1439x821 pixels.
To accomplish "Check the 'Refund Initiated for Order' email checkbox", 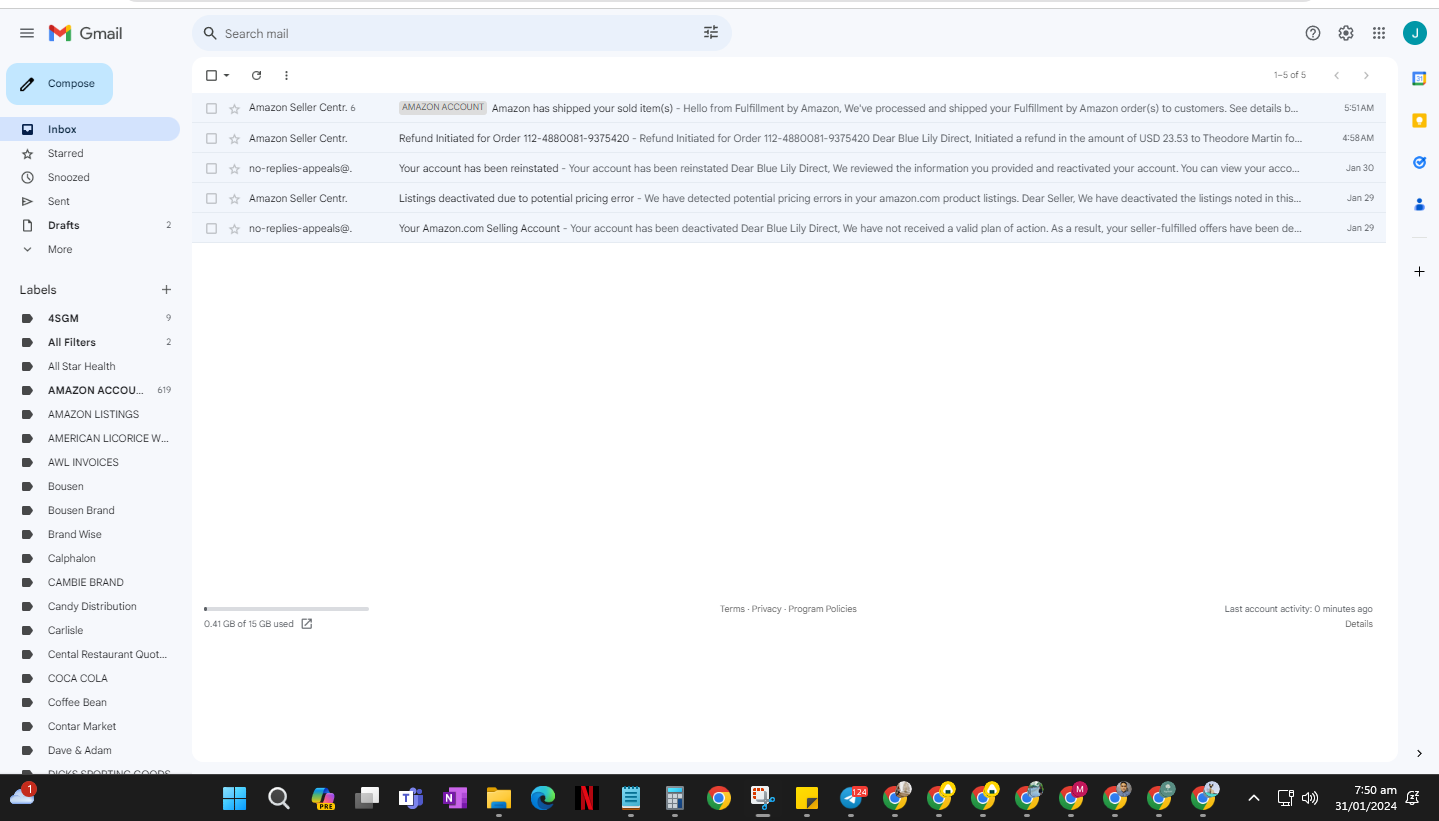I will point(211,138).
